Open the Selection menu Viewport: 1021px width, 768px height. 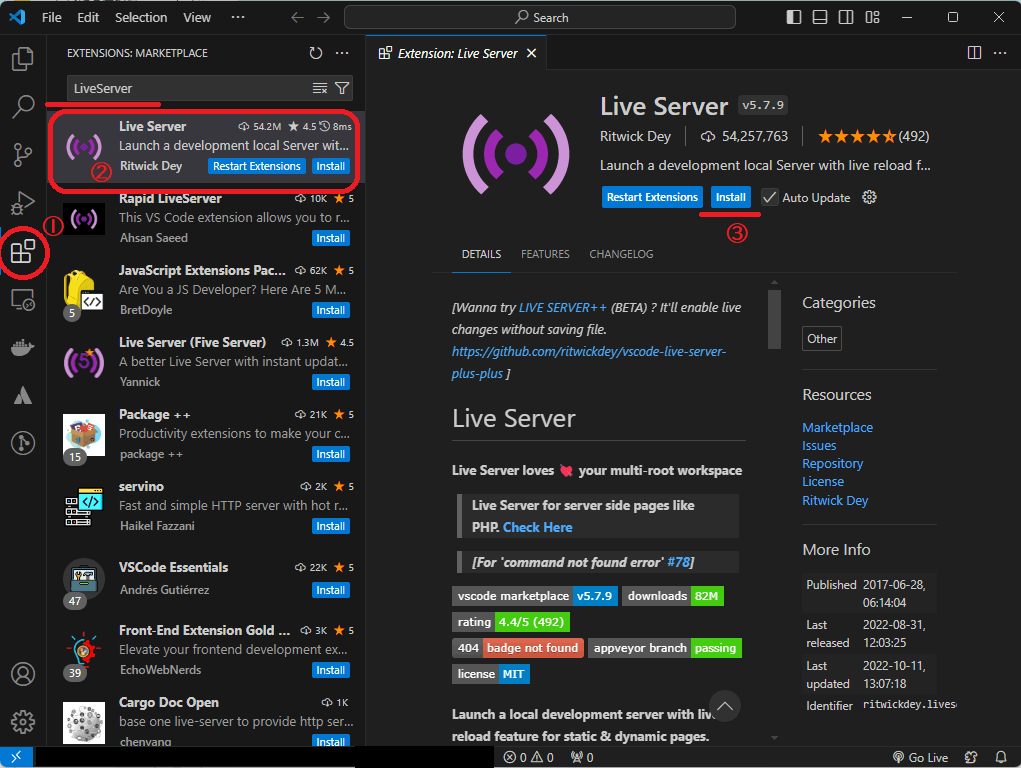click(x=141, y=18)
